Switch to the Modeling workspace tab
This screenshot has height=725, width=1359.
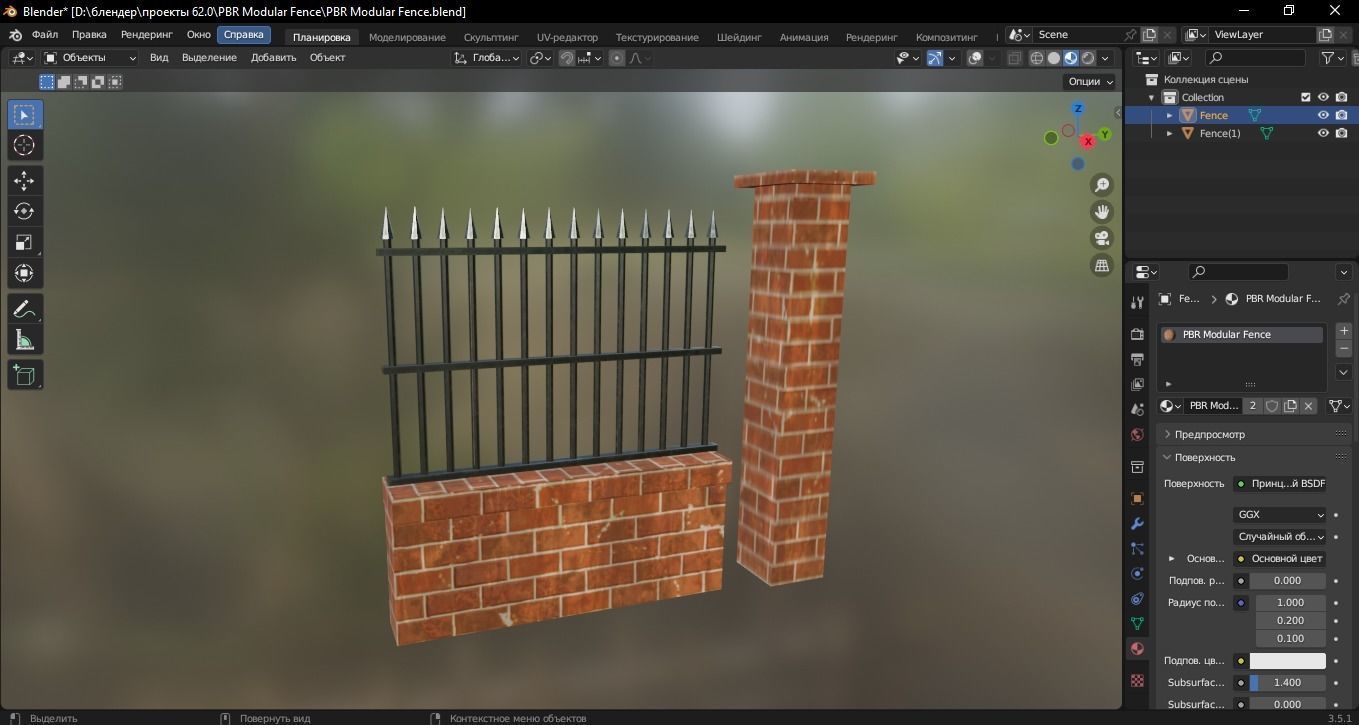point(407,37)
